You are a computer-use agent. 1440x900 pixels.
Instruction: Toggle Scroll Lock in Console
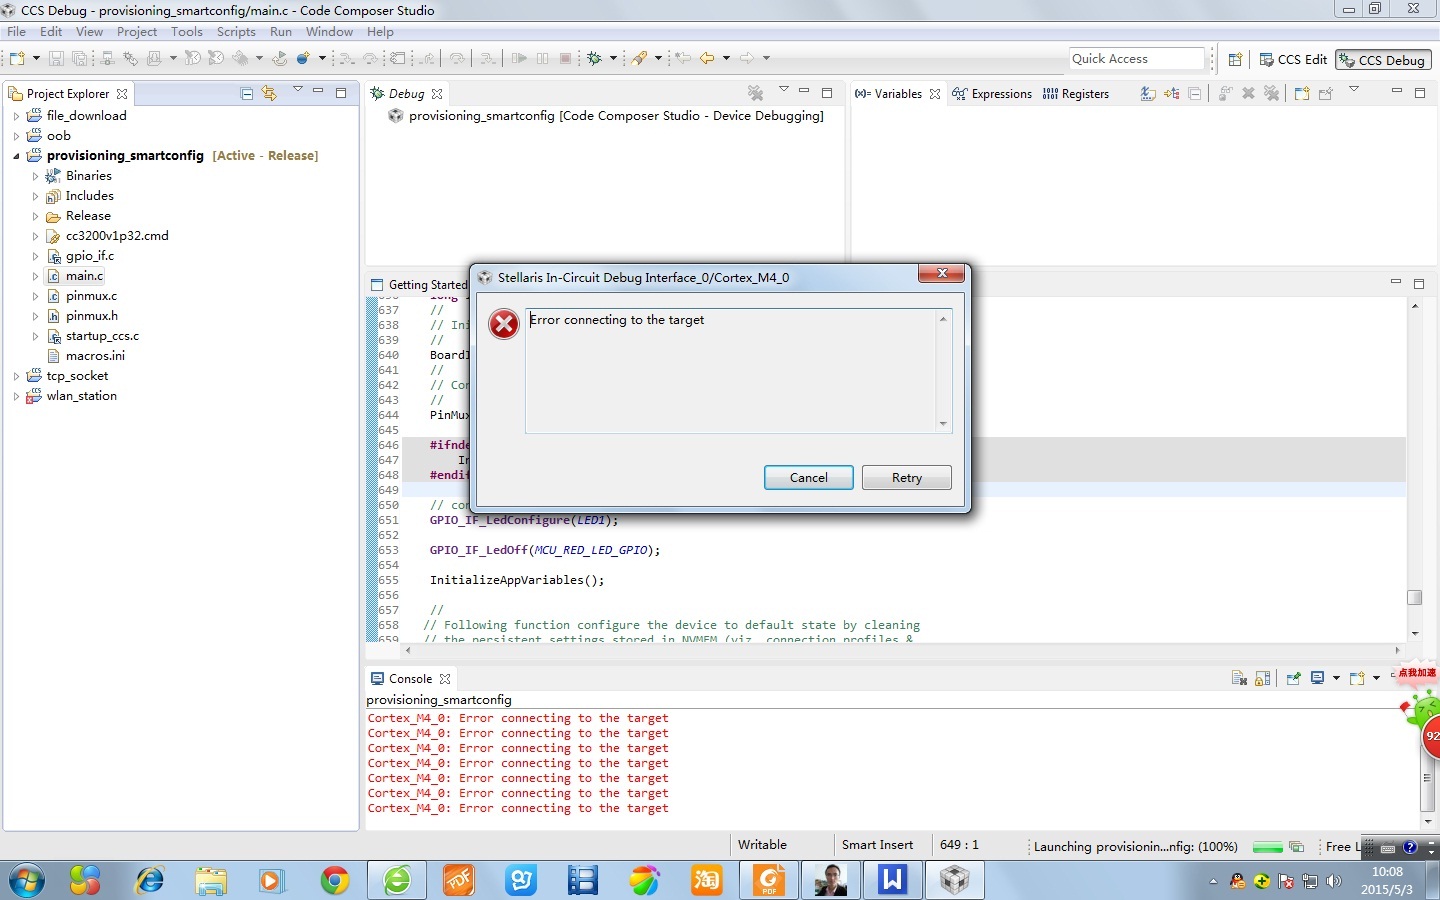pyautogui.click(x=1263, y=678)
